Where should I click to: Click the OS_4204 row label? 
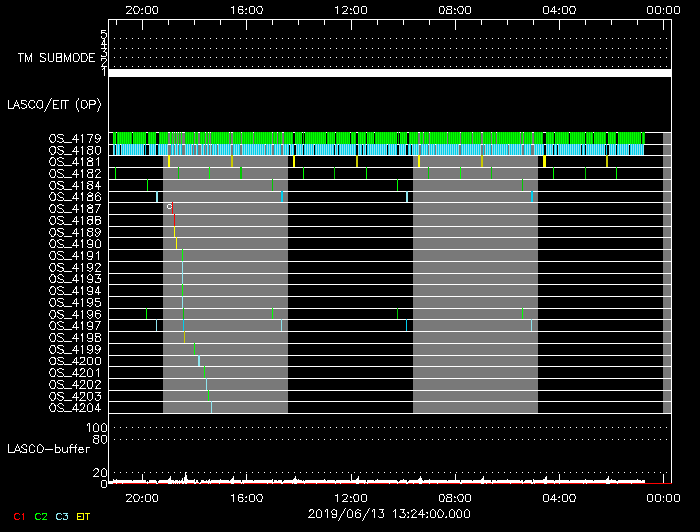tap(74, 408)
